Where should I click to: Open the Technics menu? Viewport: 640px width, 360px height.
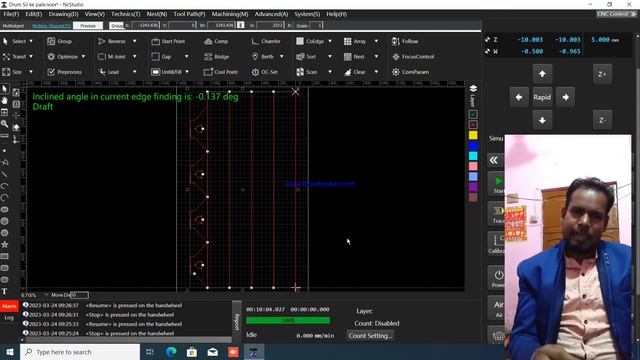(x=125, y=14)
